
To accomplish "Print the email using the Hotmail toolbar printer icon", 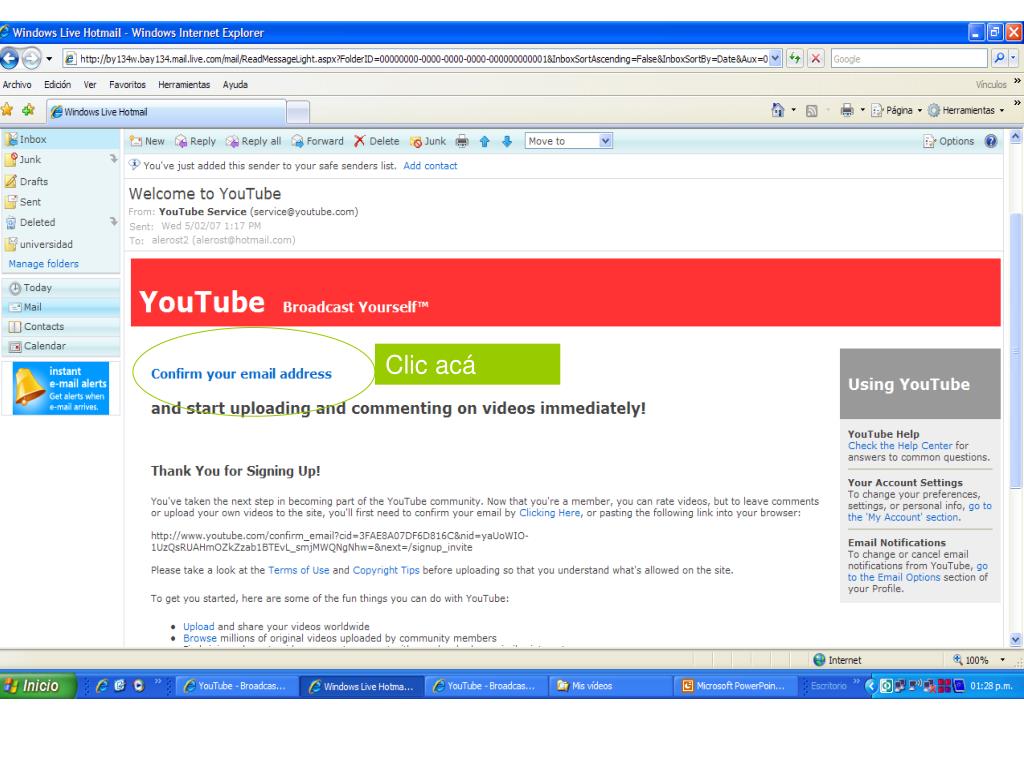I will [462, 141].
